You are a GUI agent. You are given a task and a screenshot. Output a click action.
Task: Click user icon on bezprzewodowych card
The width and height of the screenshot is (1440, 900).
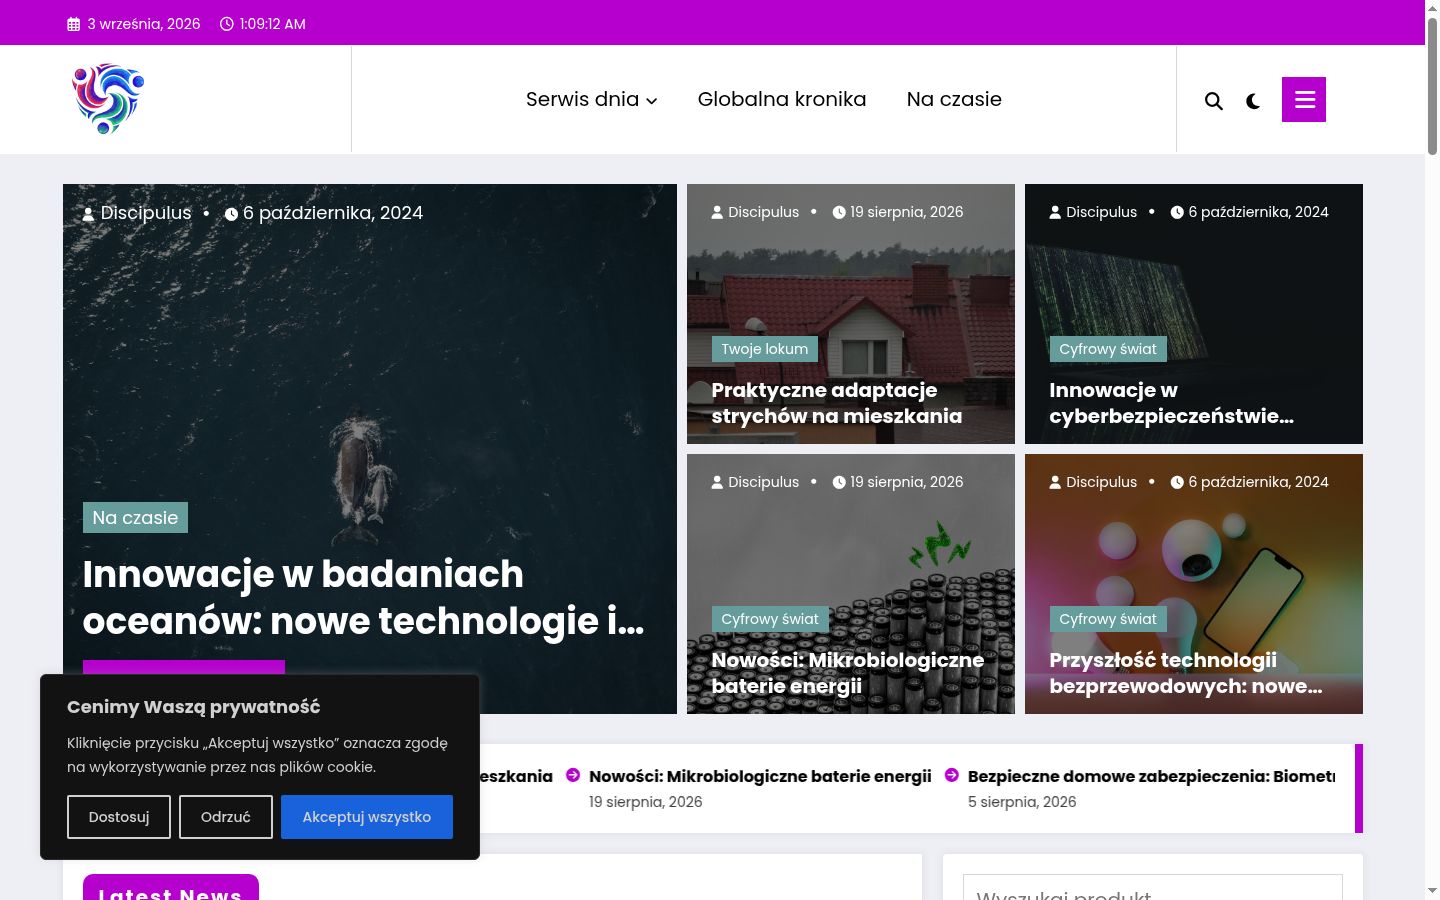pyautogui.click(x=1055, y=482)
